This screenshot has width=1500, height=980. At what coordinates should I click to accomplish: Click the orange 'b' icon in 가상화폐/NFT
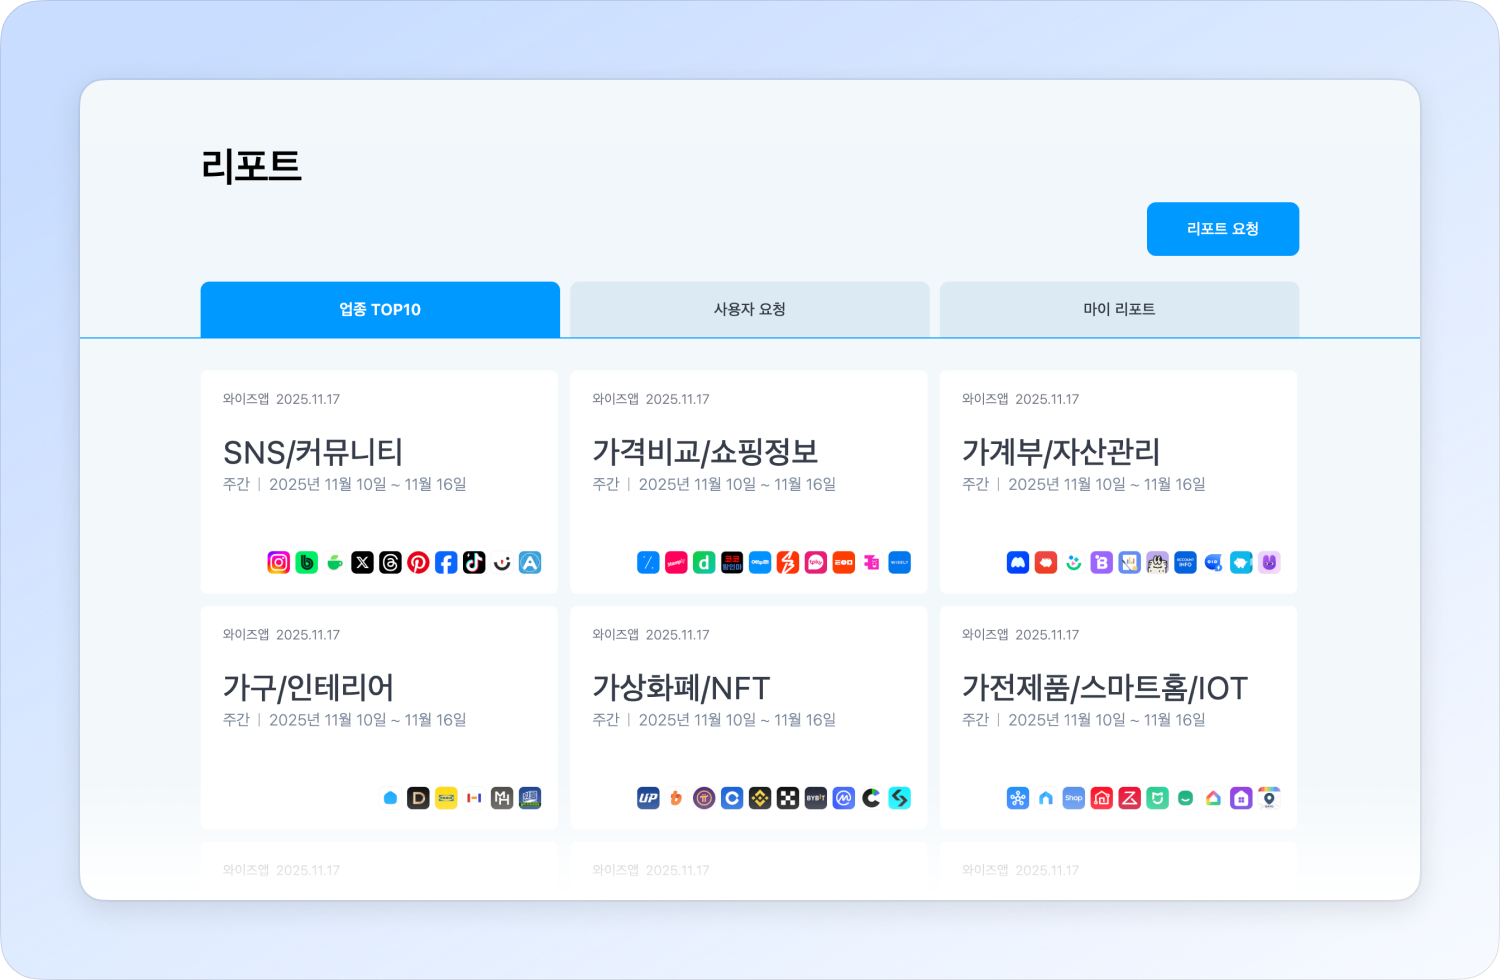pos(676,798)
